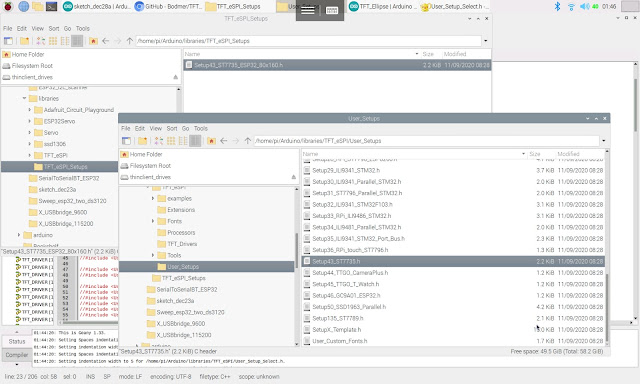Switch User_Setups to compact view
Image resolution: width=640 pixels, height=384 pixels.
[x=183, y=141]
